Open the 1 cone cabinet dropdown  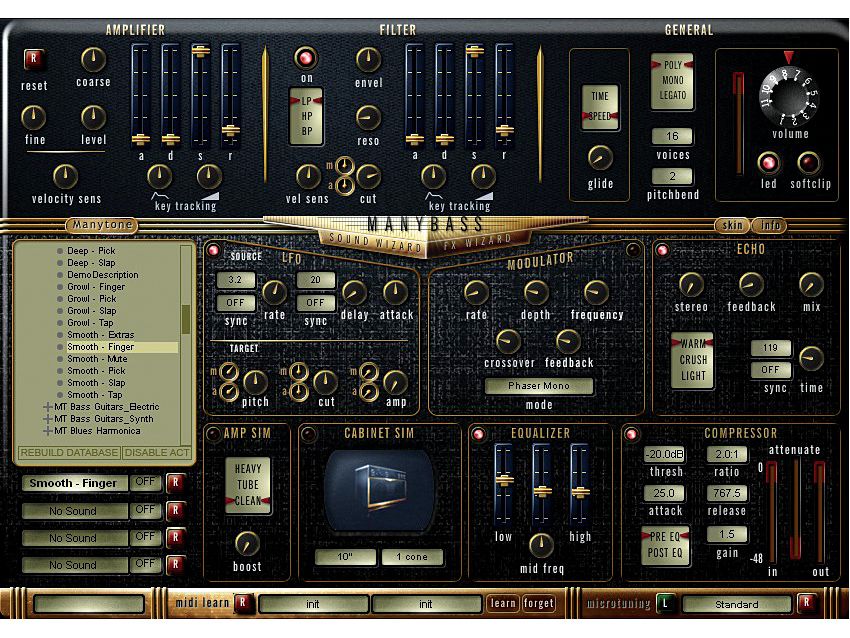click(x=413, y=556)
